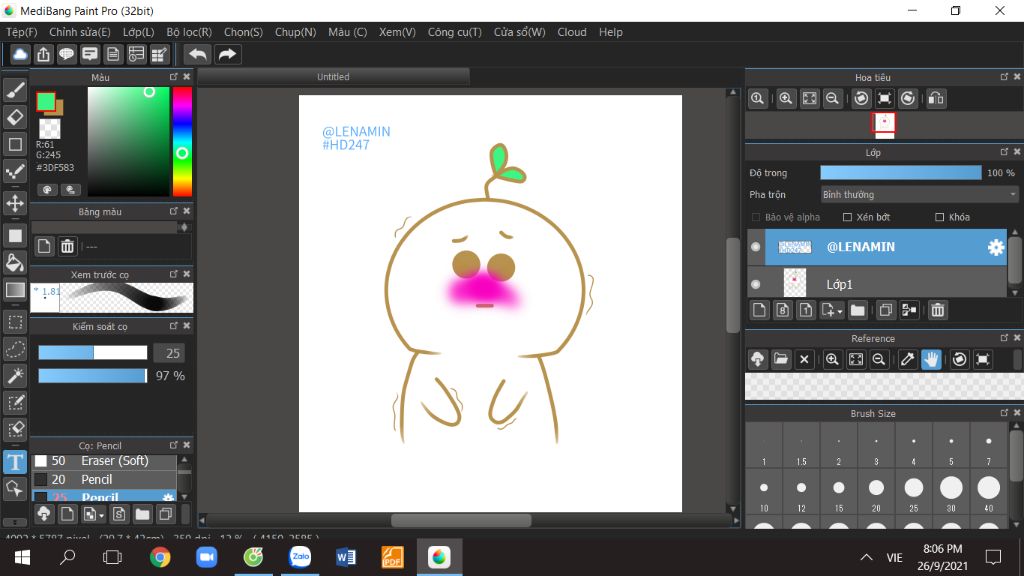This screenshot has height=576, width=1024.
Task: Select the Magic Wand tool
Action: (15, 376)
